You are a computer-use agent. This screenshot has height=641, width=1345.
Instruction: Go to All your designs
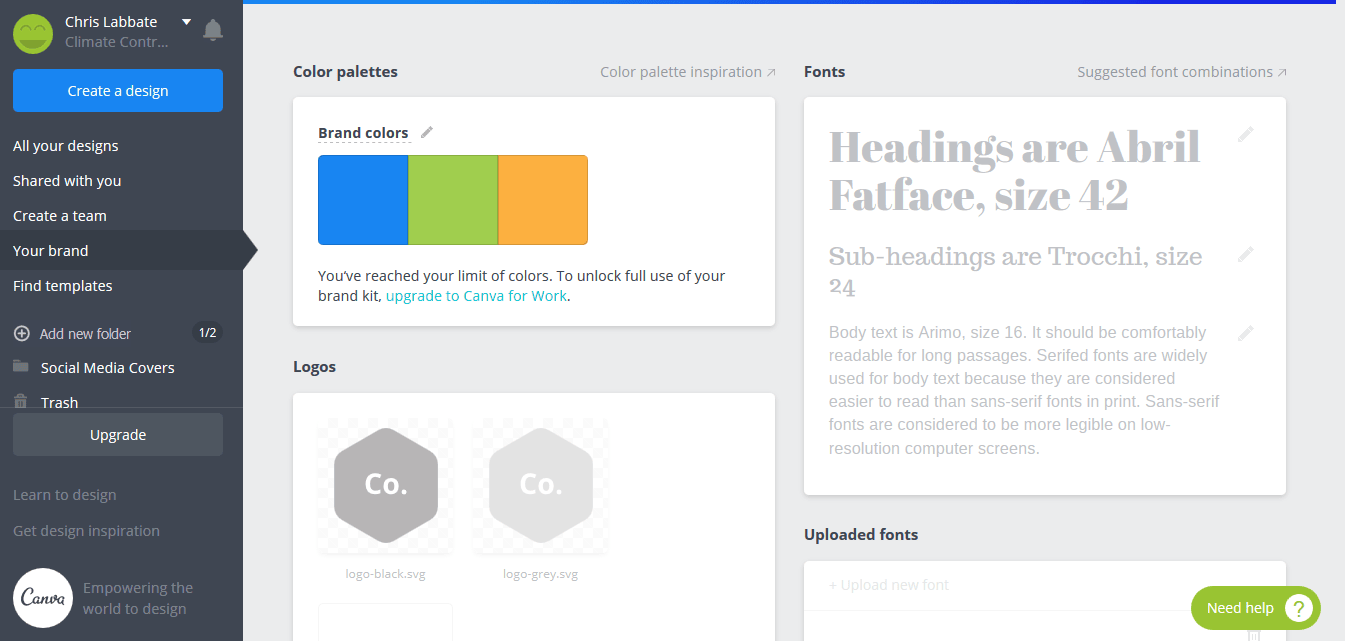coord(65,145)
